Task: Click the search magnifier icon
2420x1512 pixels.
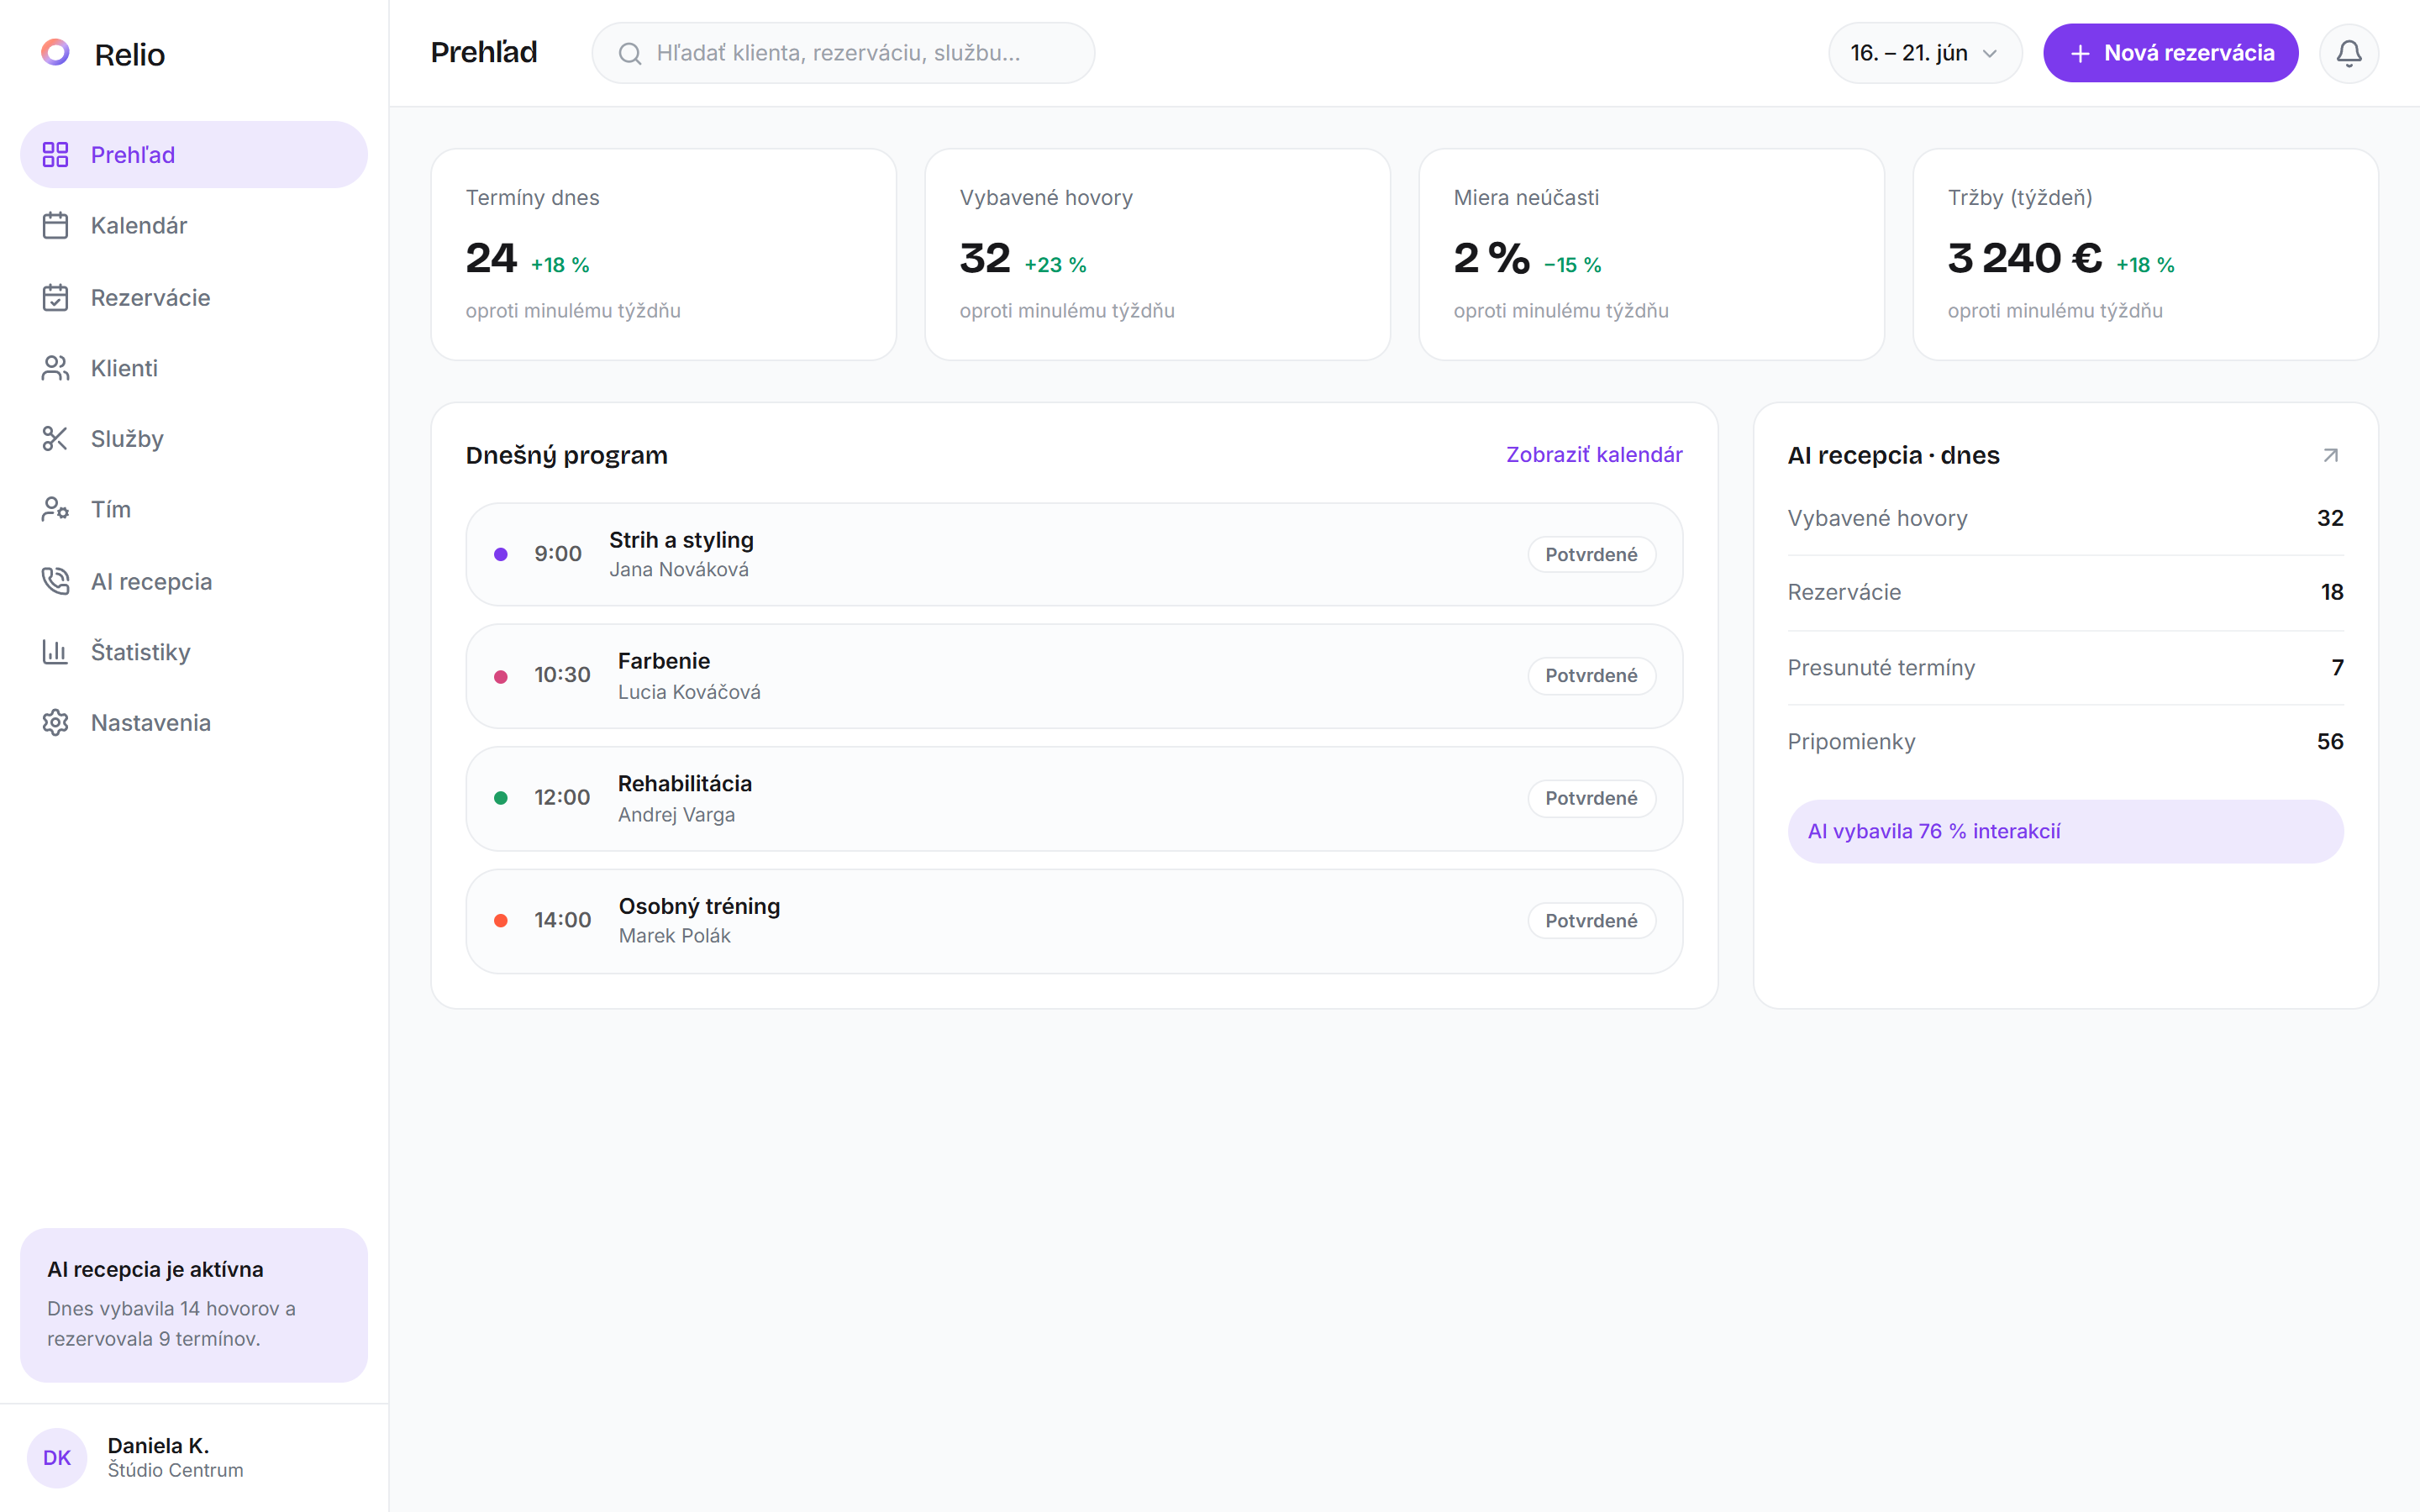Action: (630, 53)
